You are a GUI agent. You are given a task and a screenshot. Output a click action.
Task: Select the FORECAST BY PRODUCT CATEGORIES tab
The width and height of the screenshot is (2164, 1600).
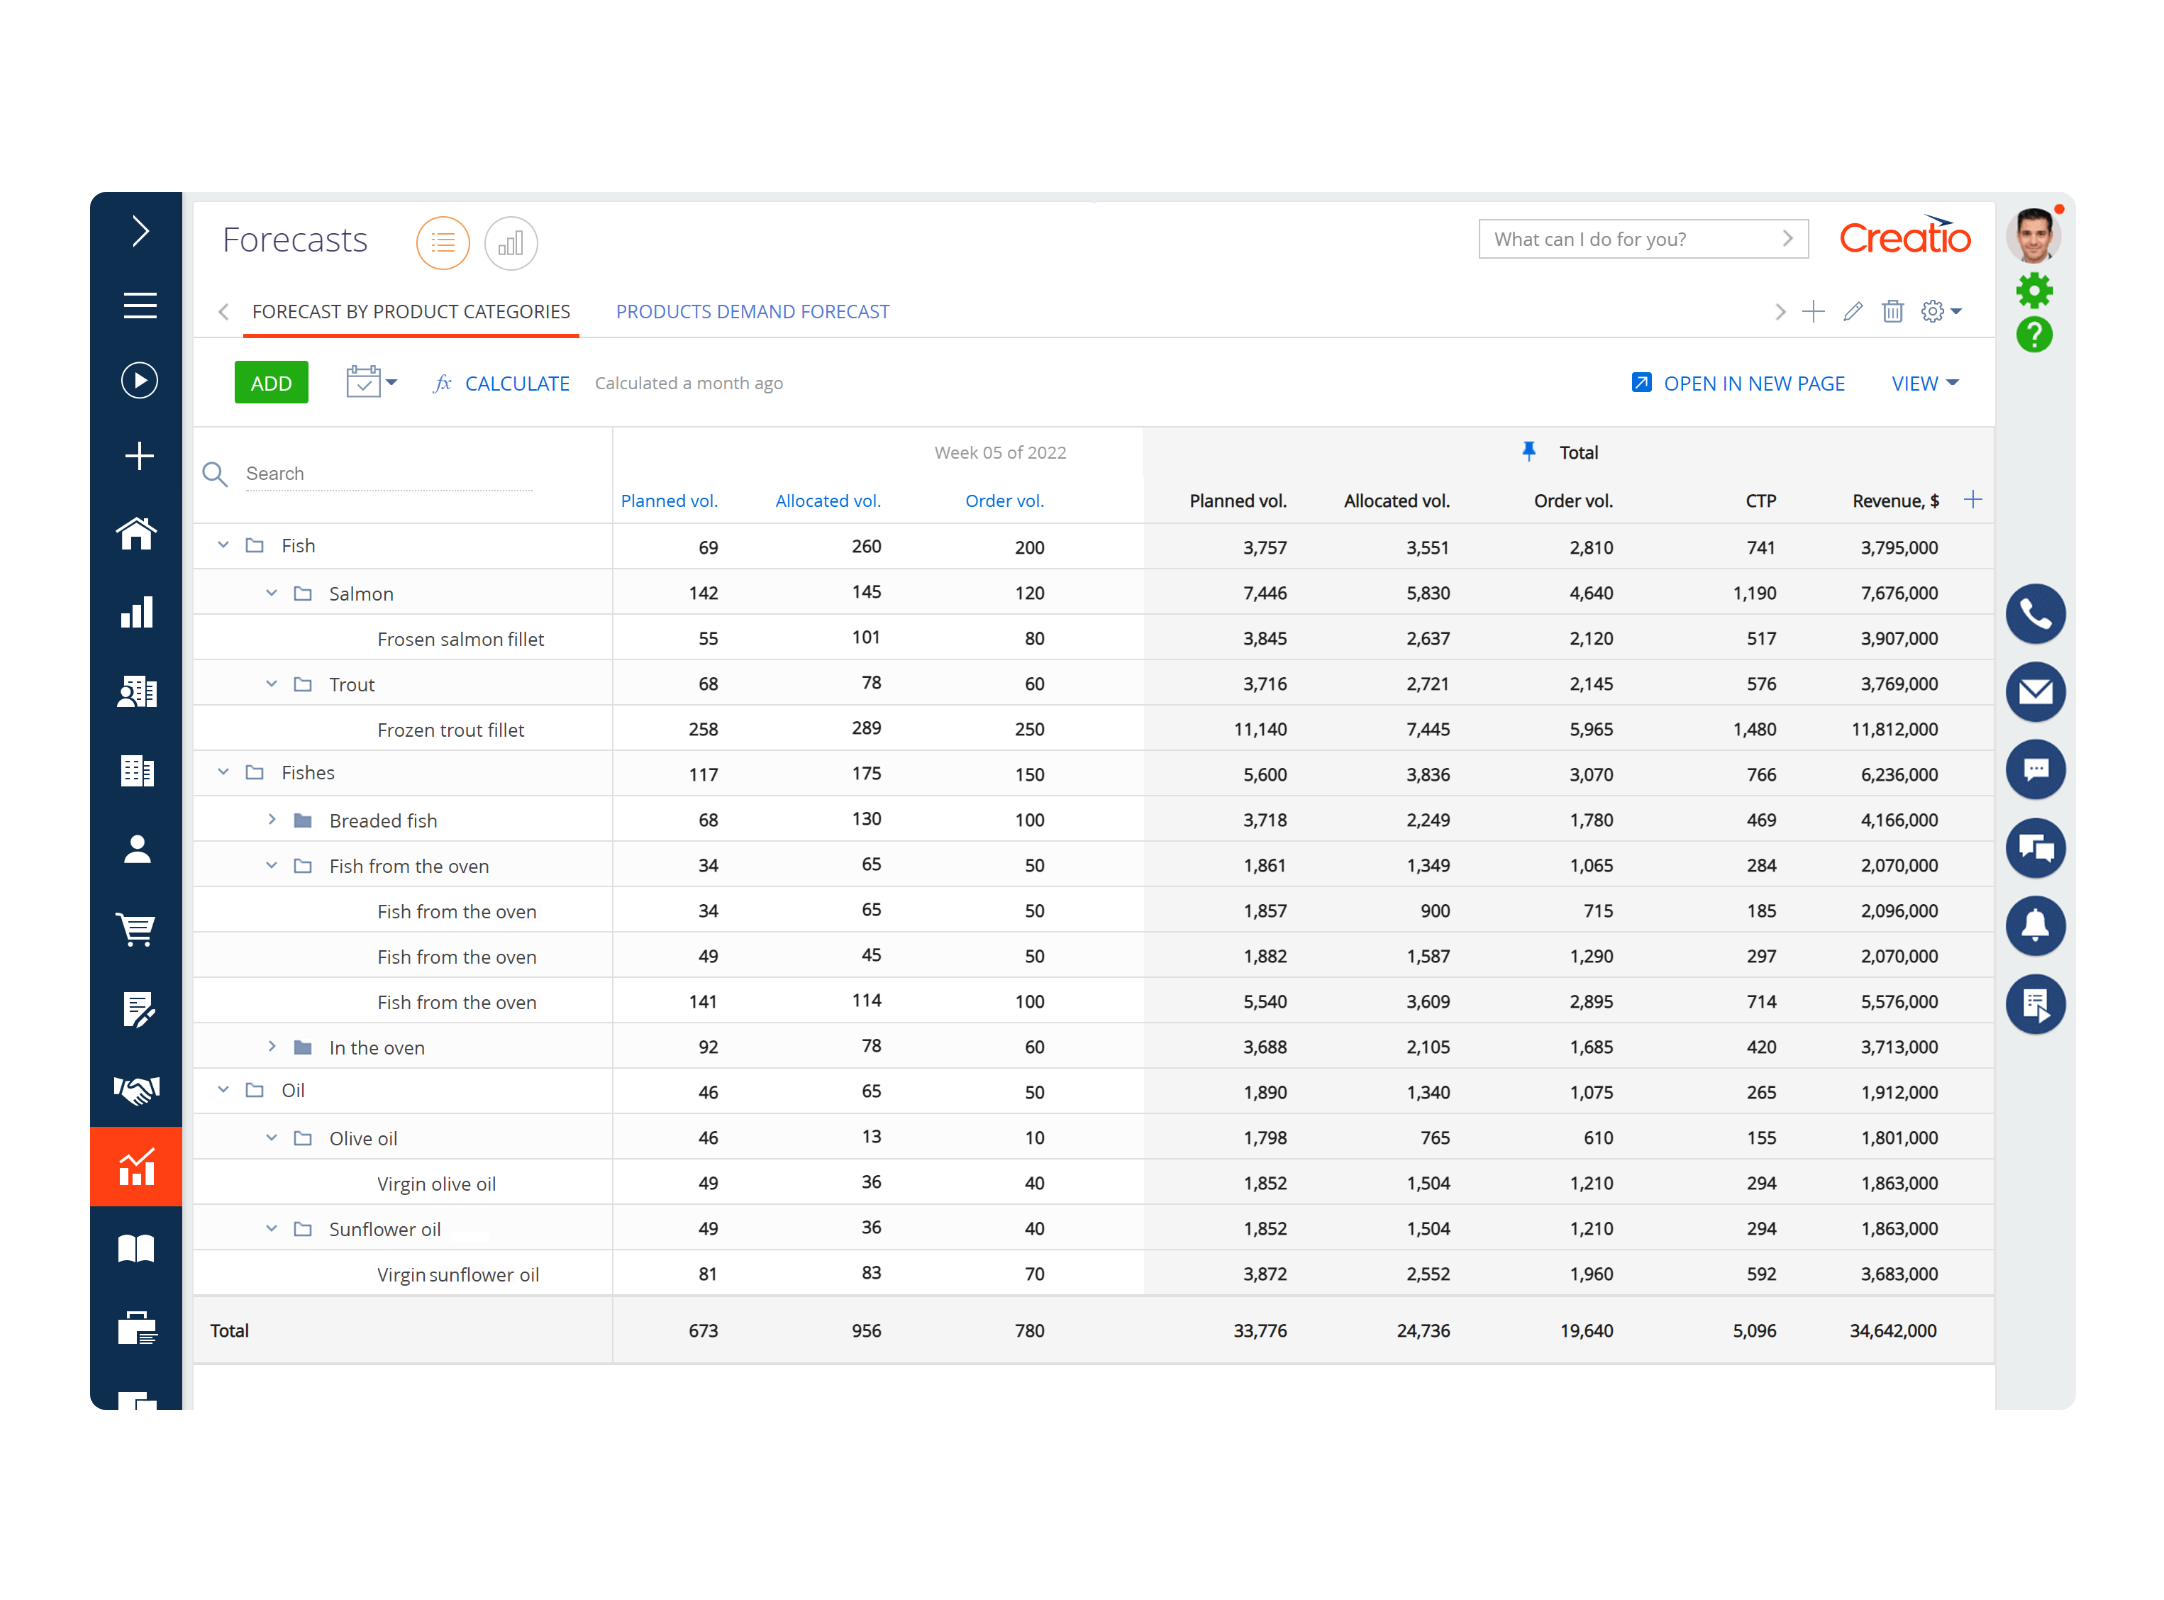411,311
